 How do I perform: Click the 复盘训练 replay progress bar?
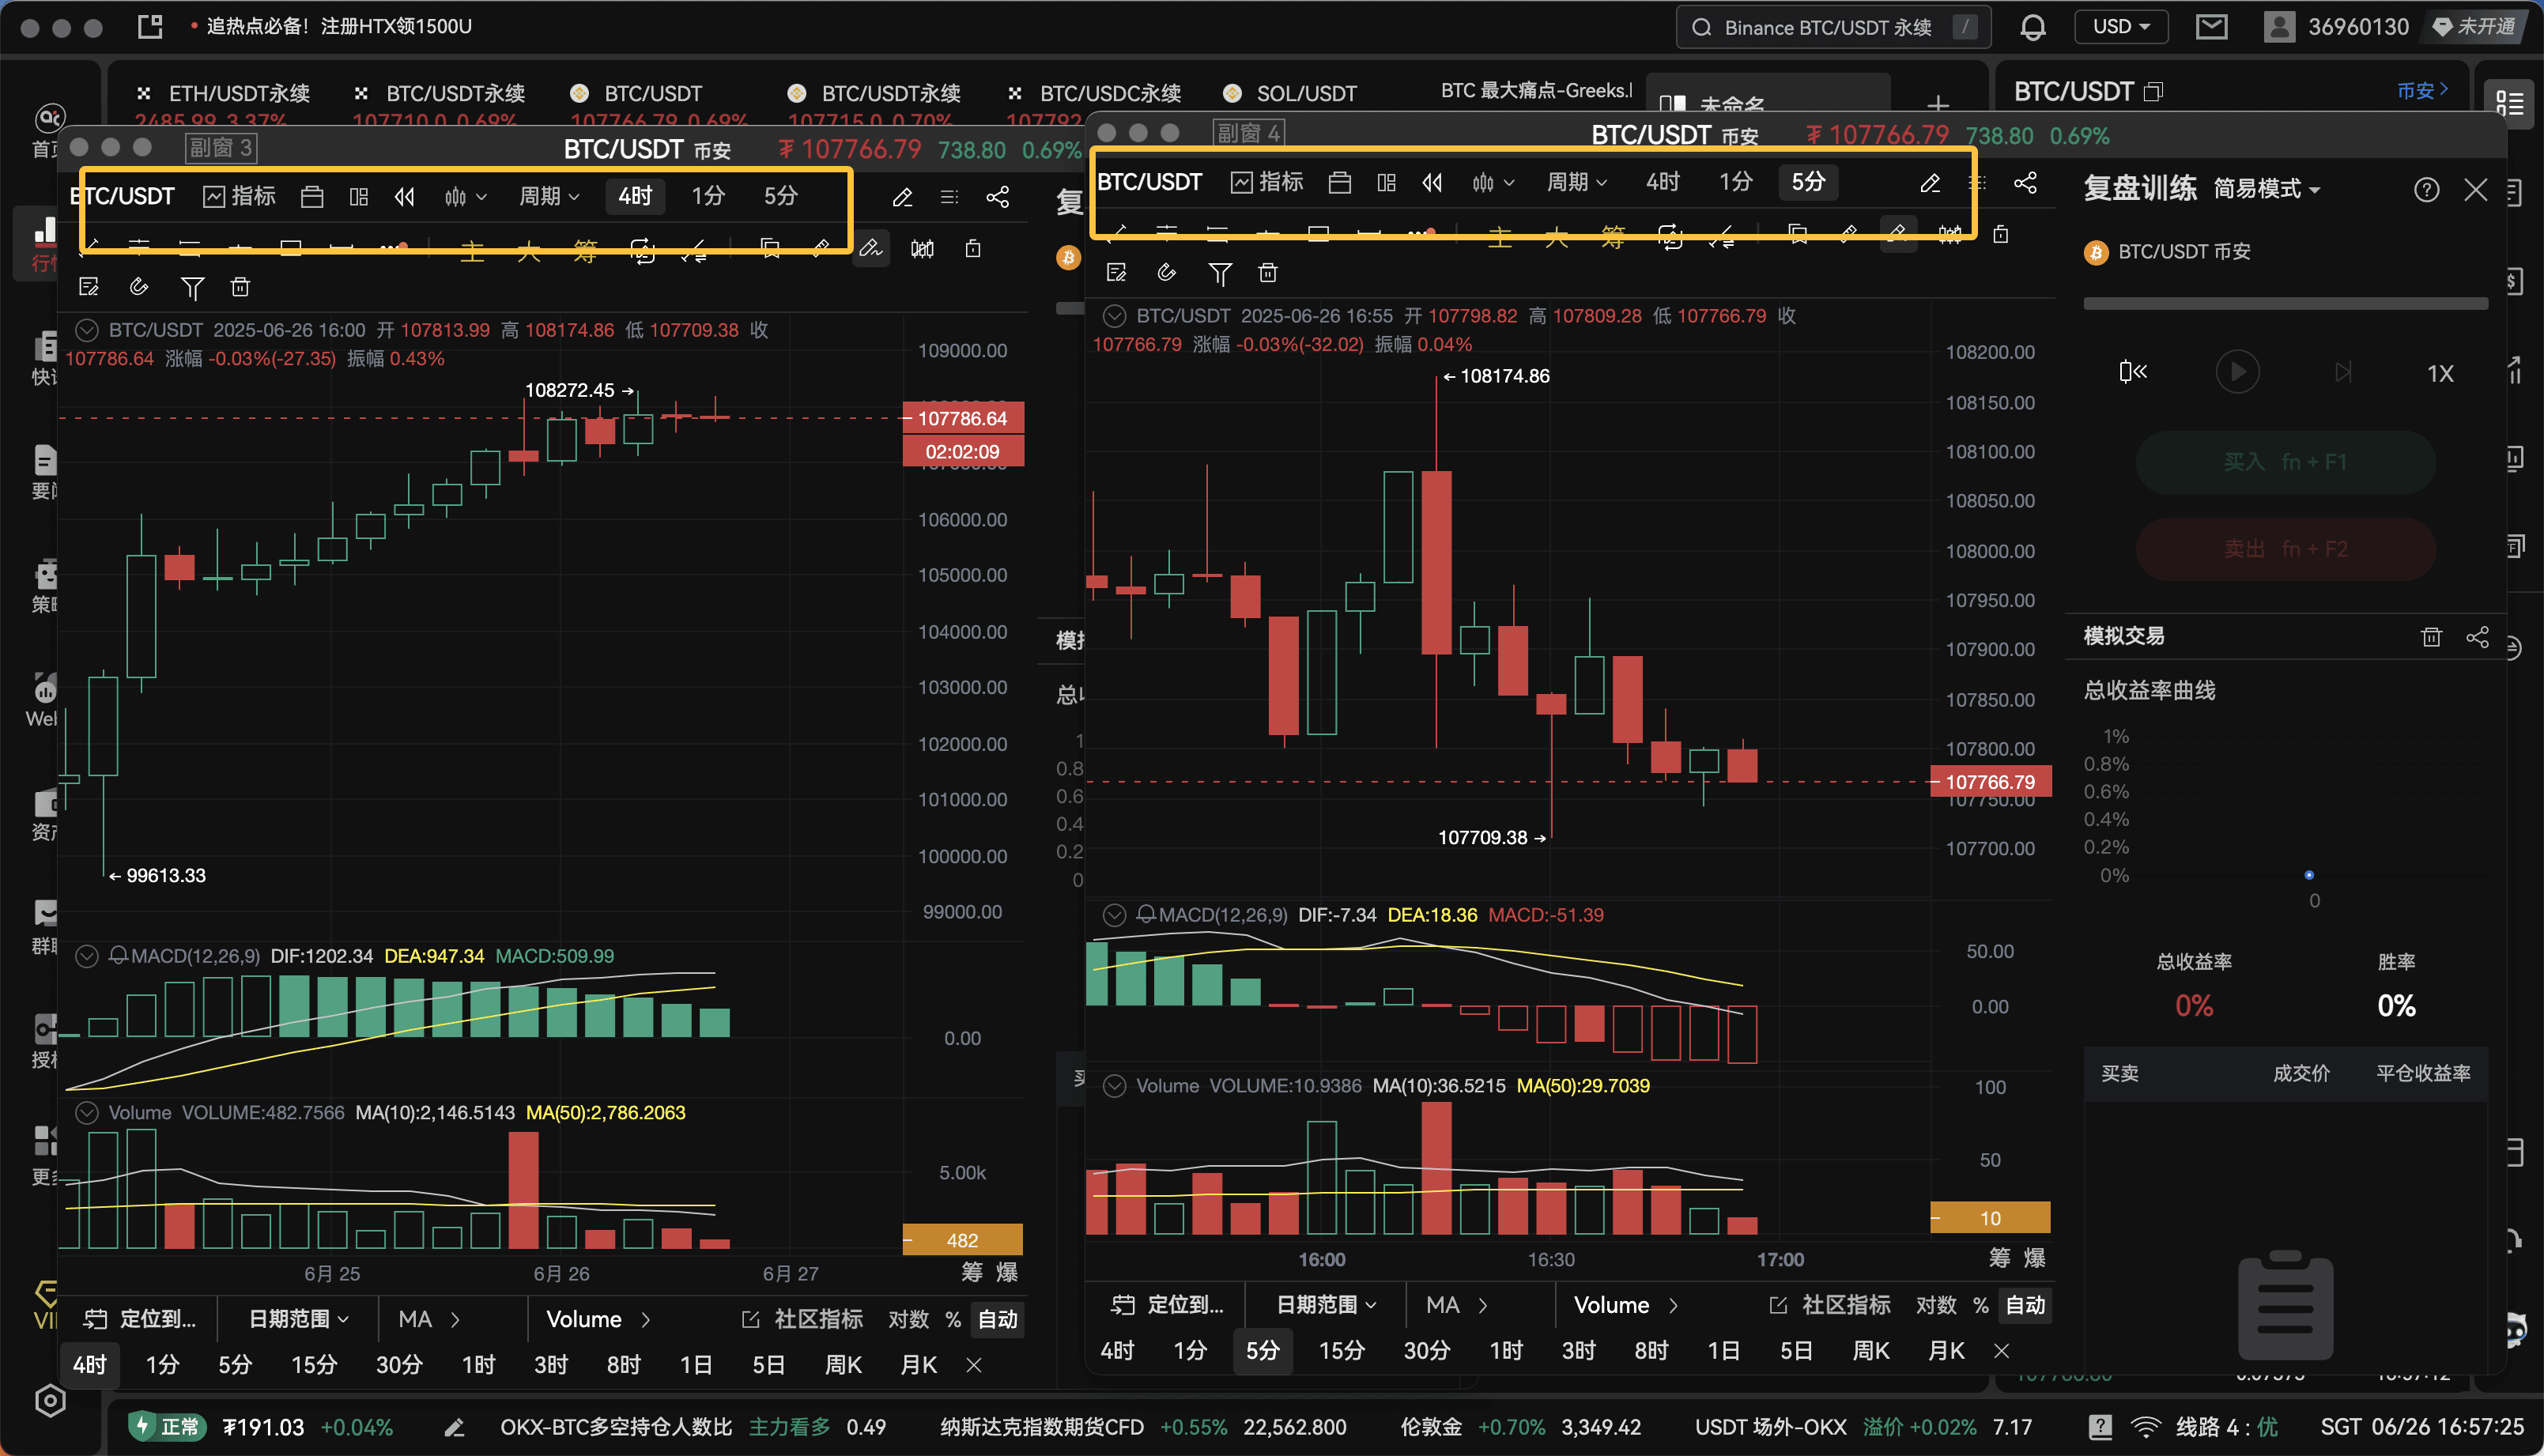(x=2285, y=303)
